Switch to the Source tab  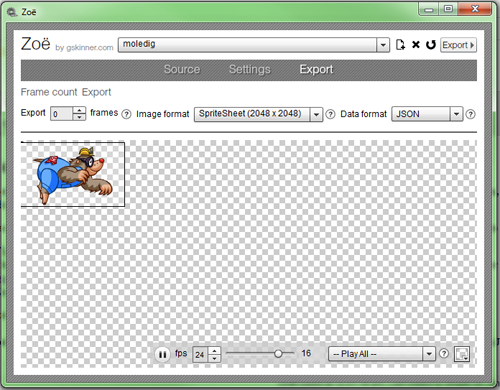[182, 69]
